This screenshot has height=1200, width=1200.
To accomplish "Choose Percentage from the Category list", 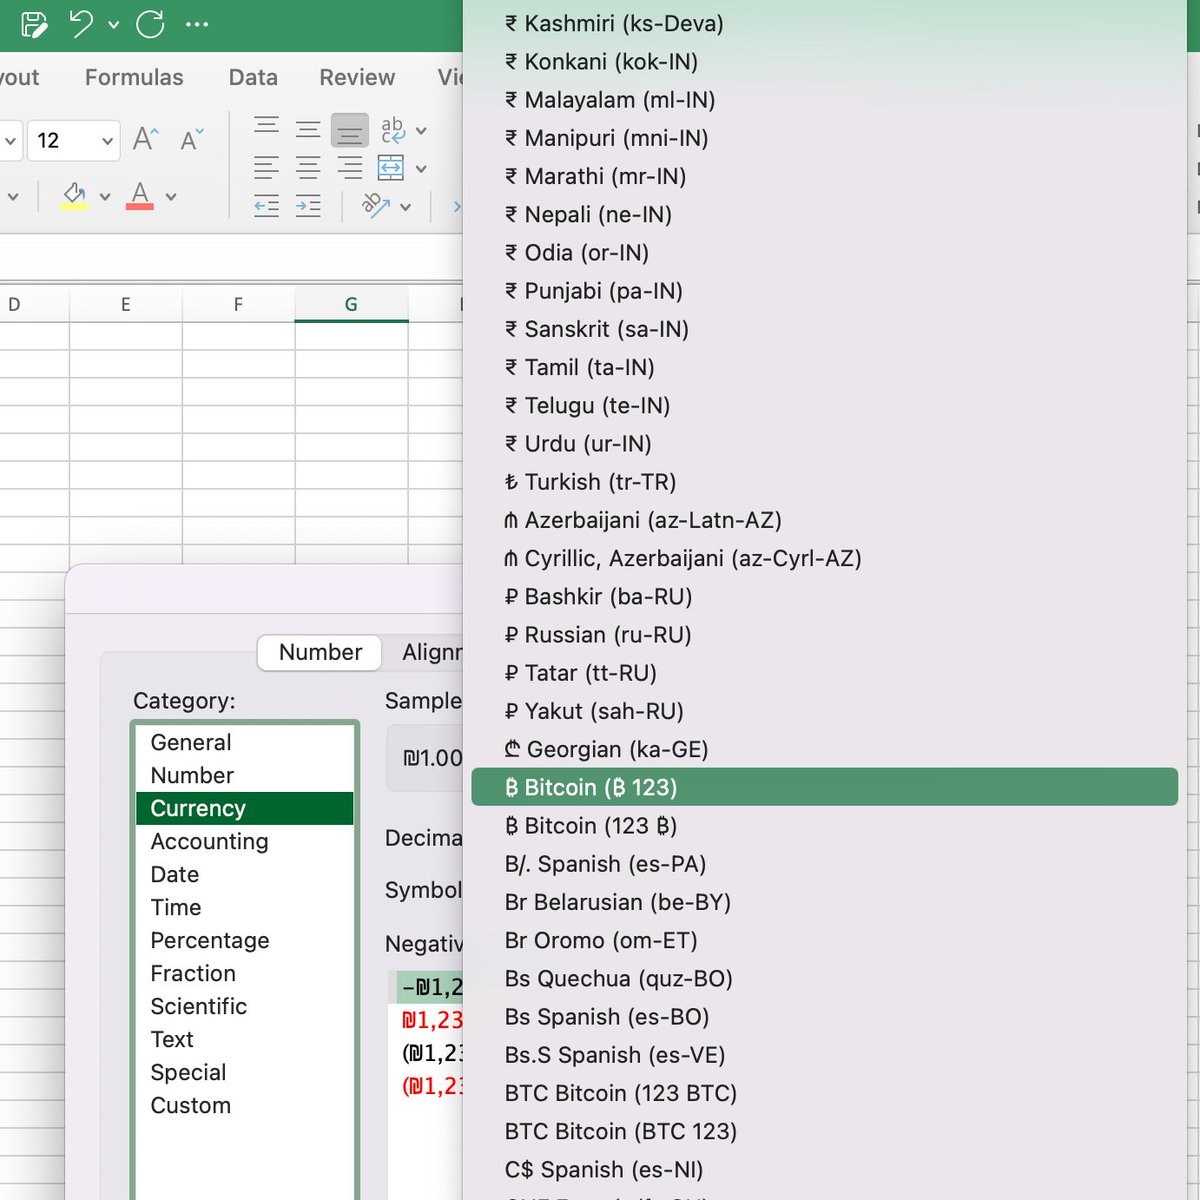I will tap(210, 940).
